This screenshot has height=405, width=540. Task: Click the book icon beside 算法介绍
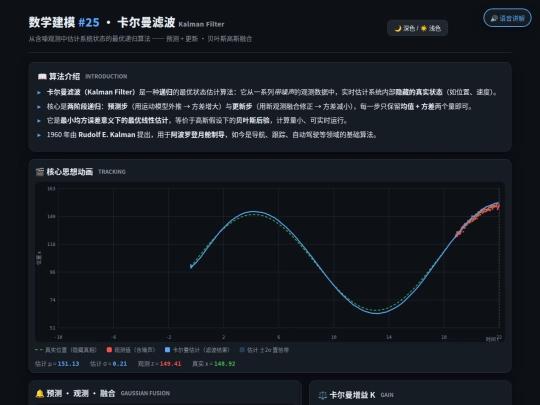[x=42, y=76]
